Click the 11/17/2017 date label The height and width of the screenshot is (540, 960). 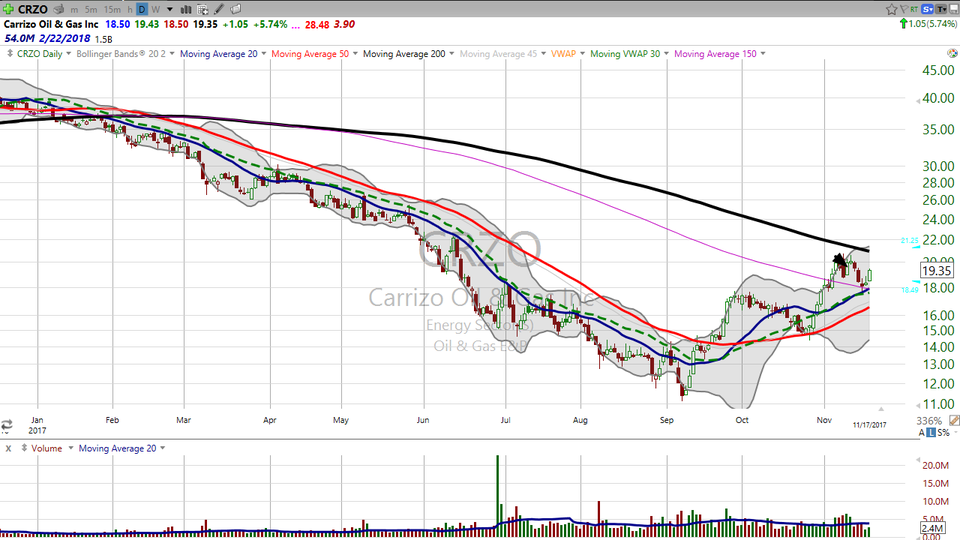click(x=869, y=425)
